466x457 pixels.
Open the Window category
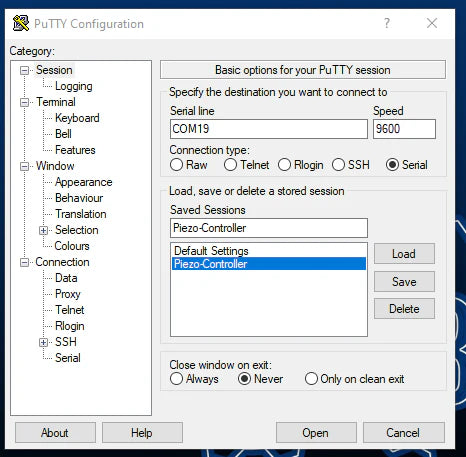point(55,166)
